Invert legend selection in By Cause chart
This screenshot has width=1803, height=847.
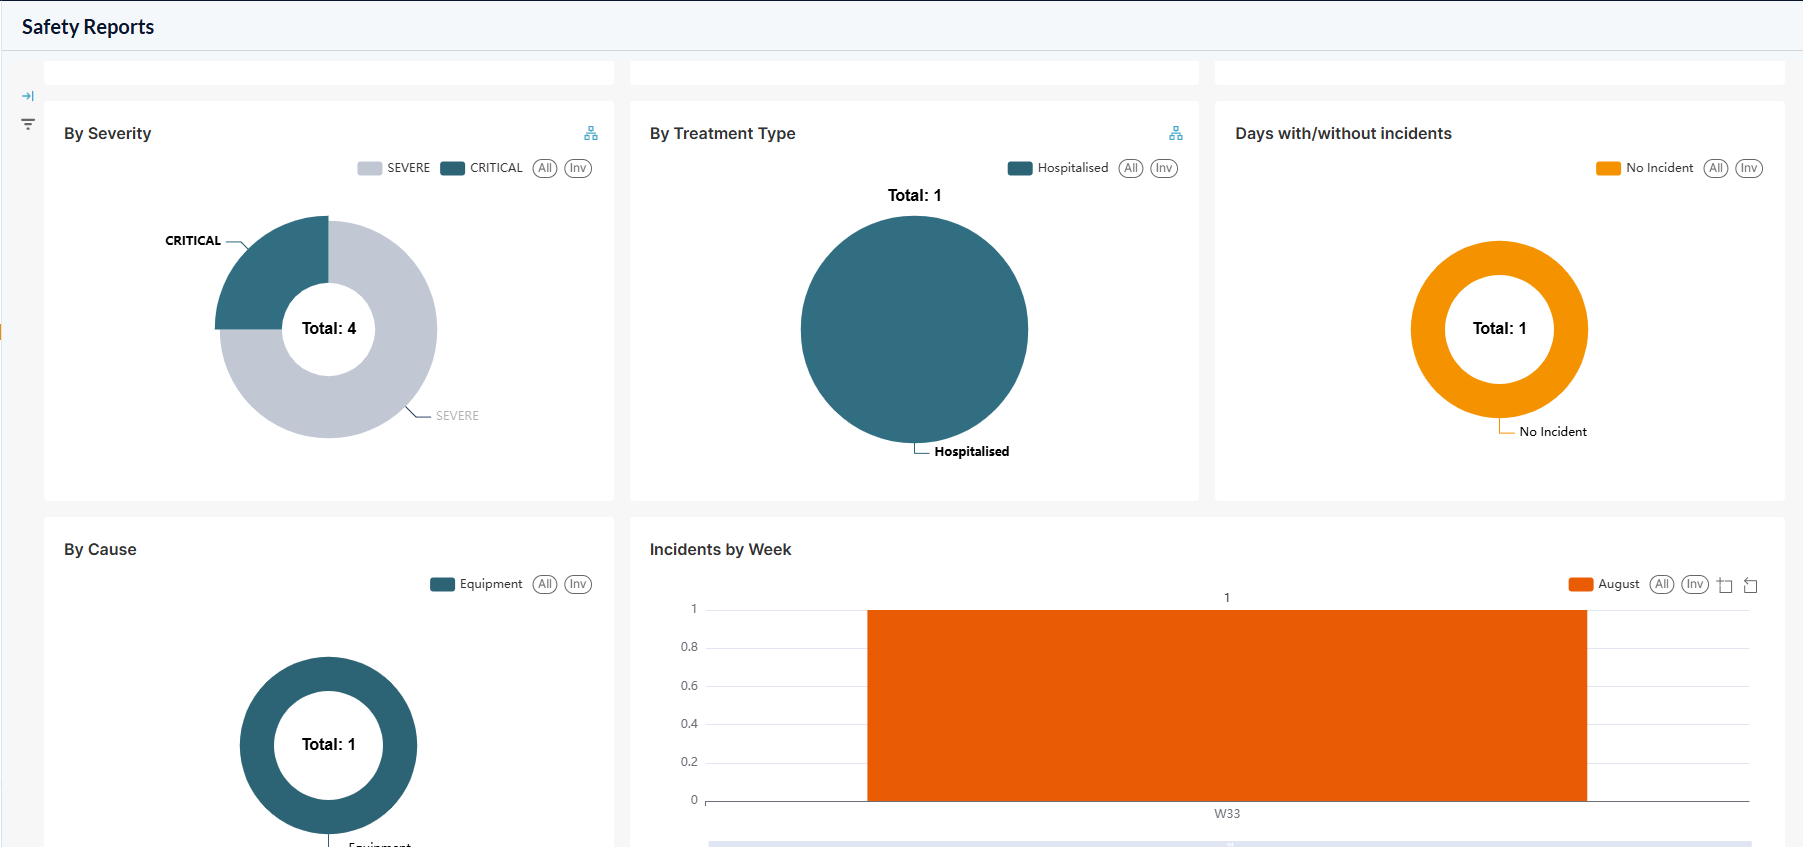(578, 584)
